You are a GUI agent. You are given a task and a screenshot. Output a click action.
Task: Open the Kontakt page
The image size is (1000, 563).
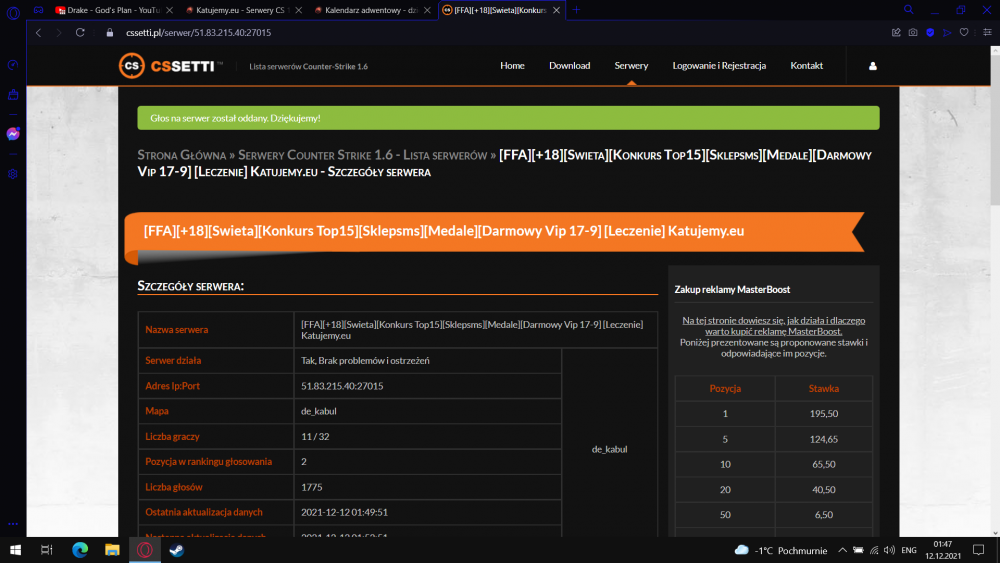pos(807,66)
